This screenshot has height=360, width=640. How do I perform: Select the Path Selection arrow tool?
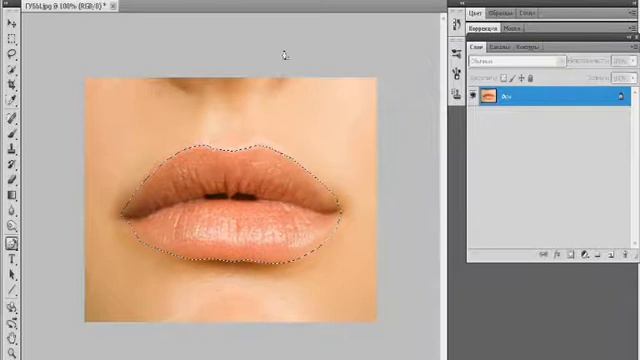[11, 275]
